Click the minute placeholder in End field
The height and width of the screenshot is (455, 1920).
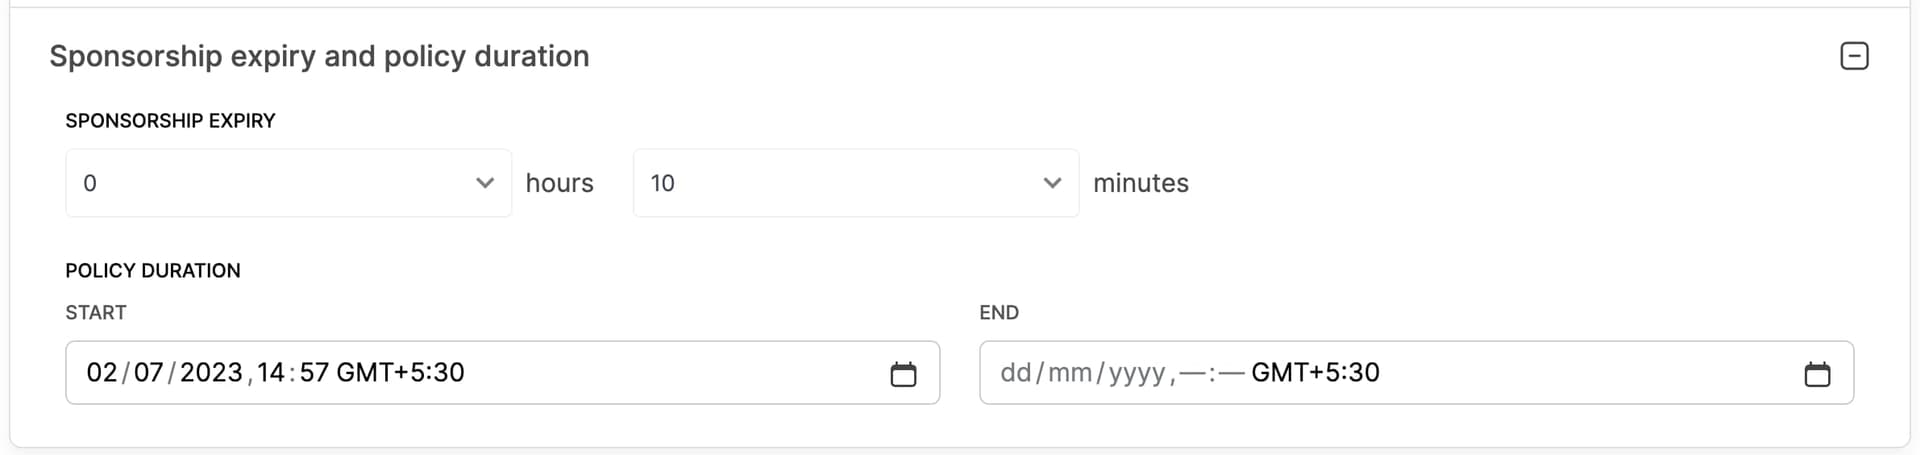[x=1232, y=373]
